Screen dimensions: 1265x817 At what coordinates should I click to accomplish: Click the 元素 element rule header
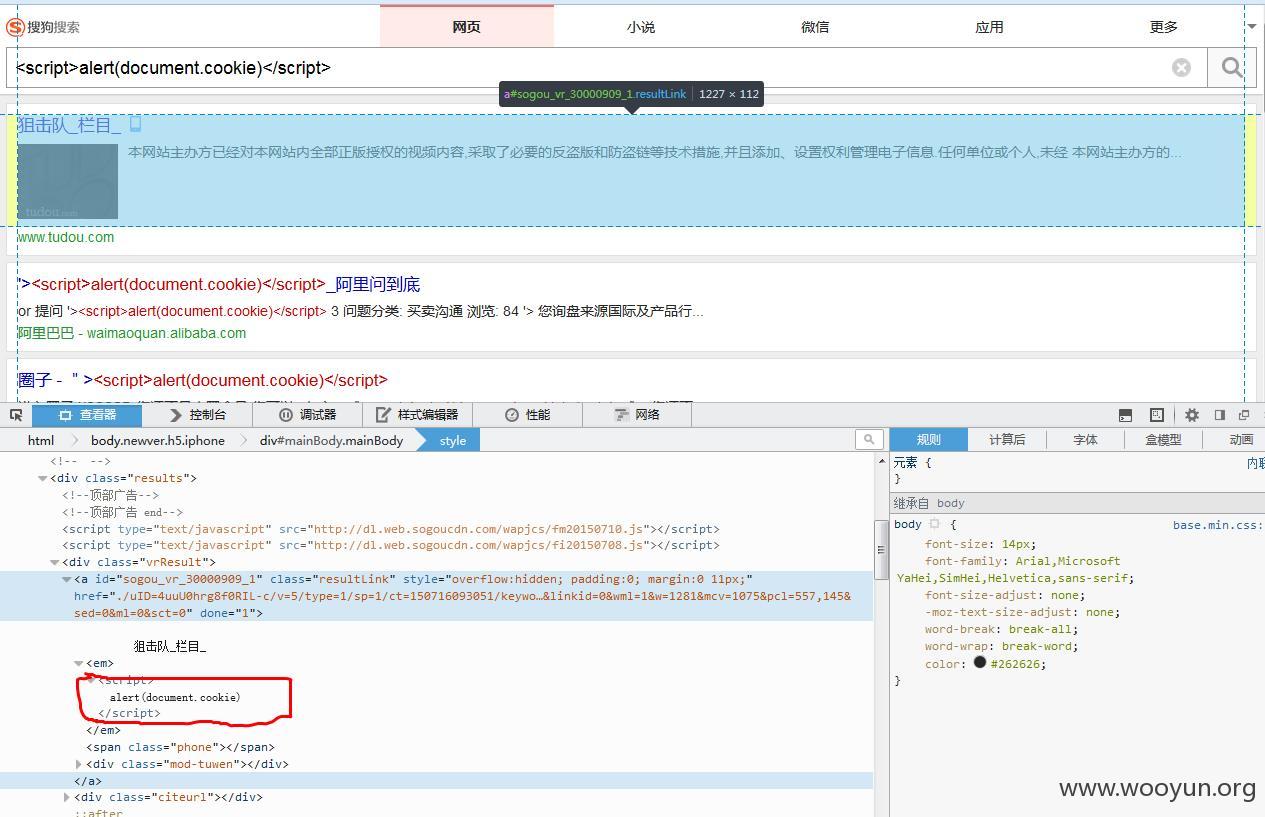coord(912,463)
